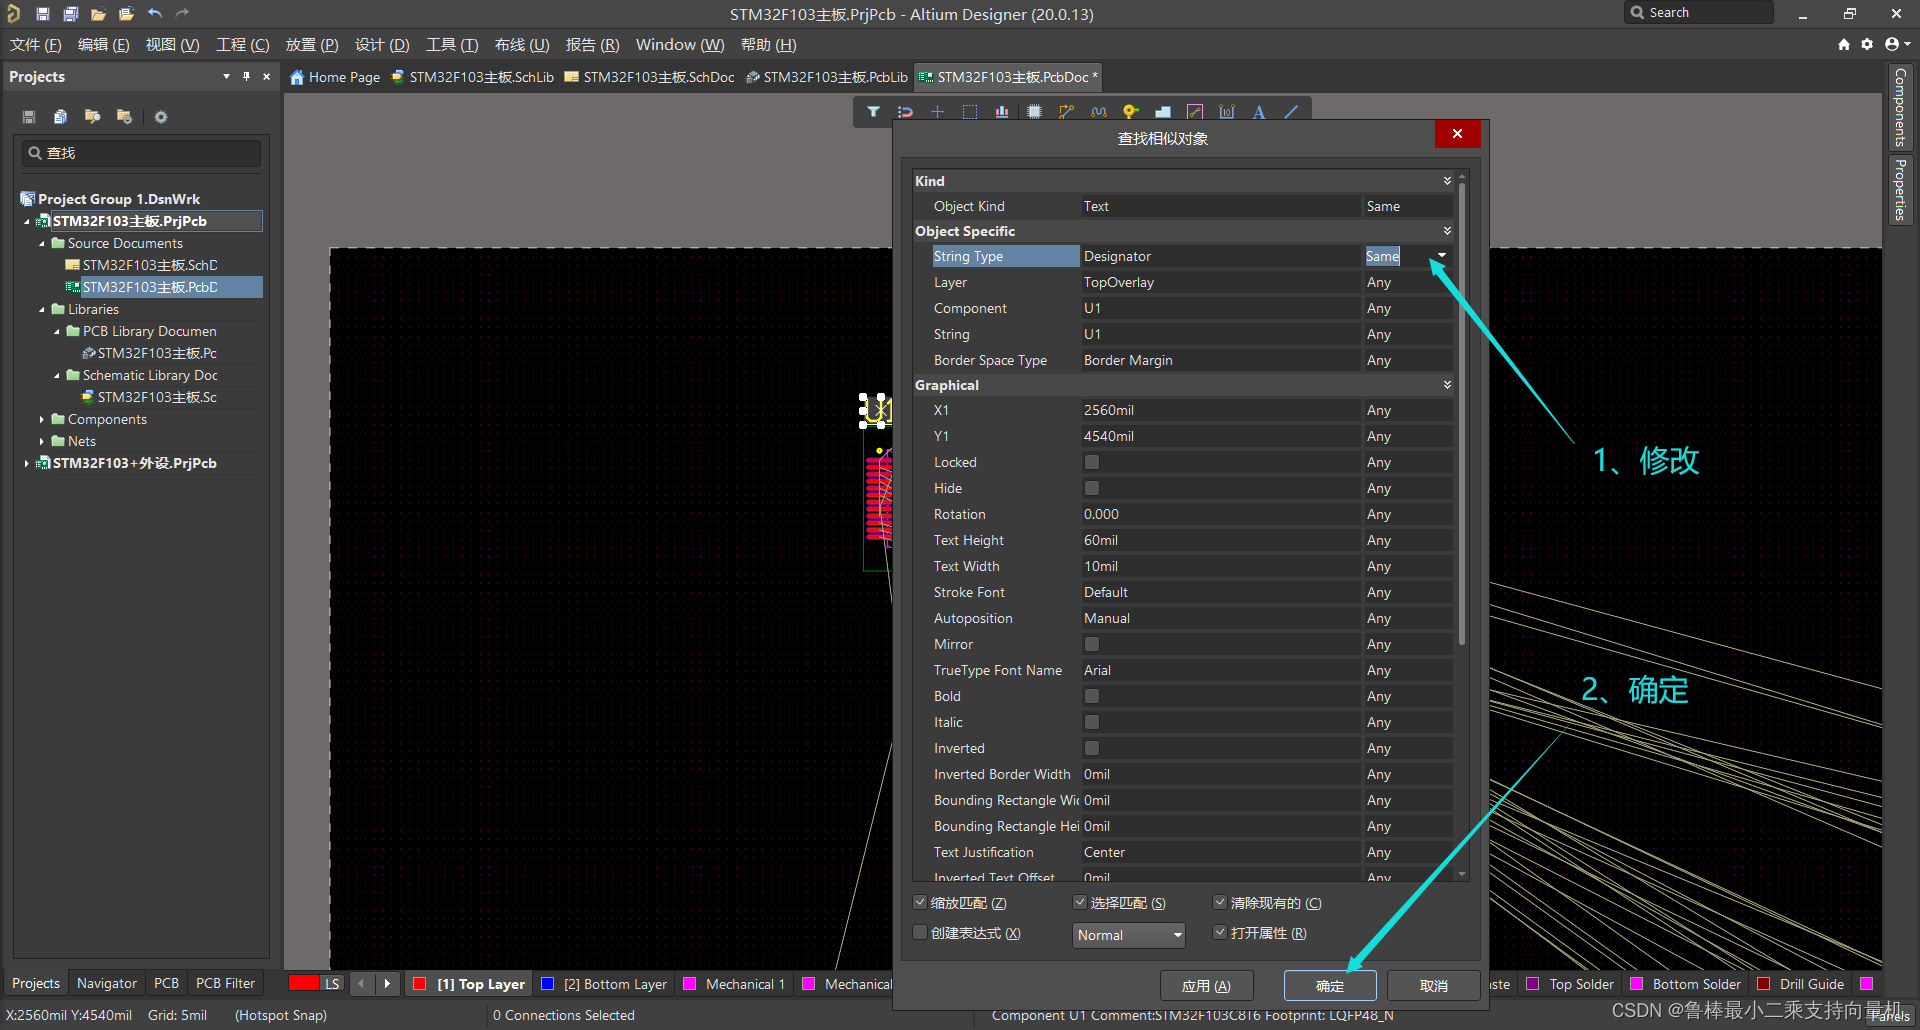Viewport: 1920px width, 1030px height.
Task: Open Projects panel settings gear
Action: [x=160, y=117]
